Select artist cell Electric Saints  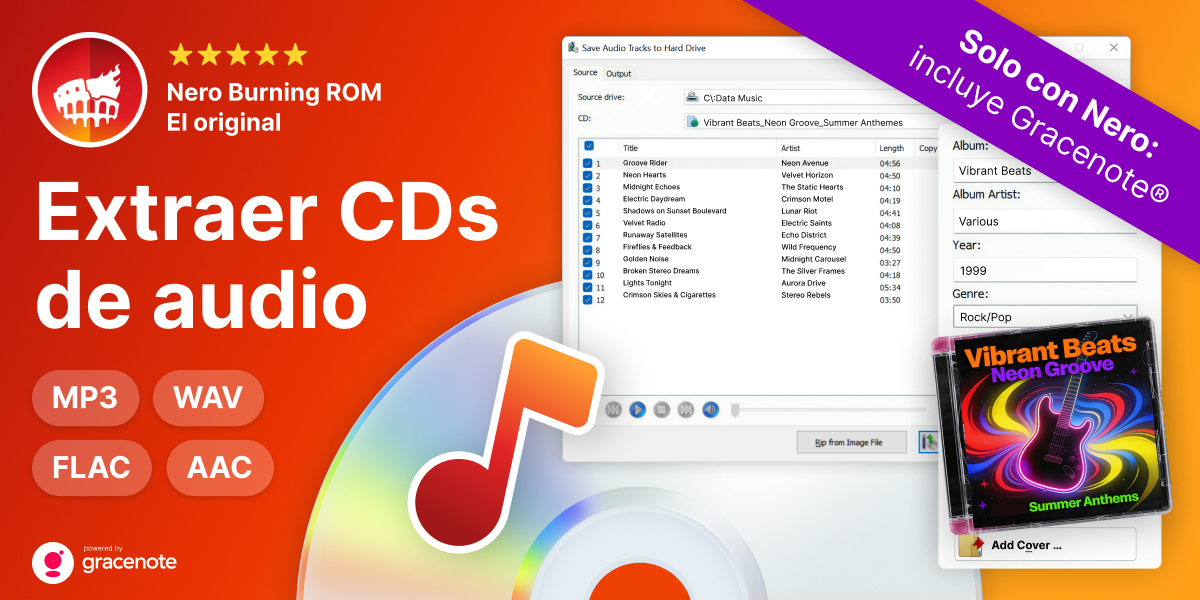point(806,224)
